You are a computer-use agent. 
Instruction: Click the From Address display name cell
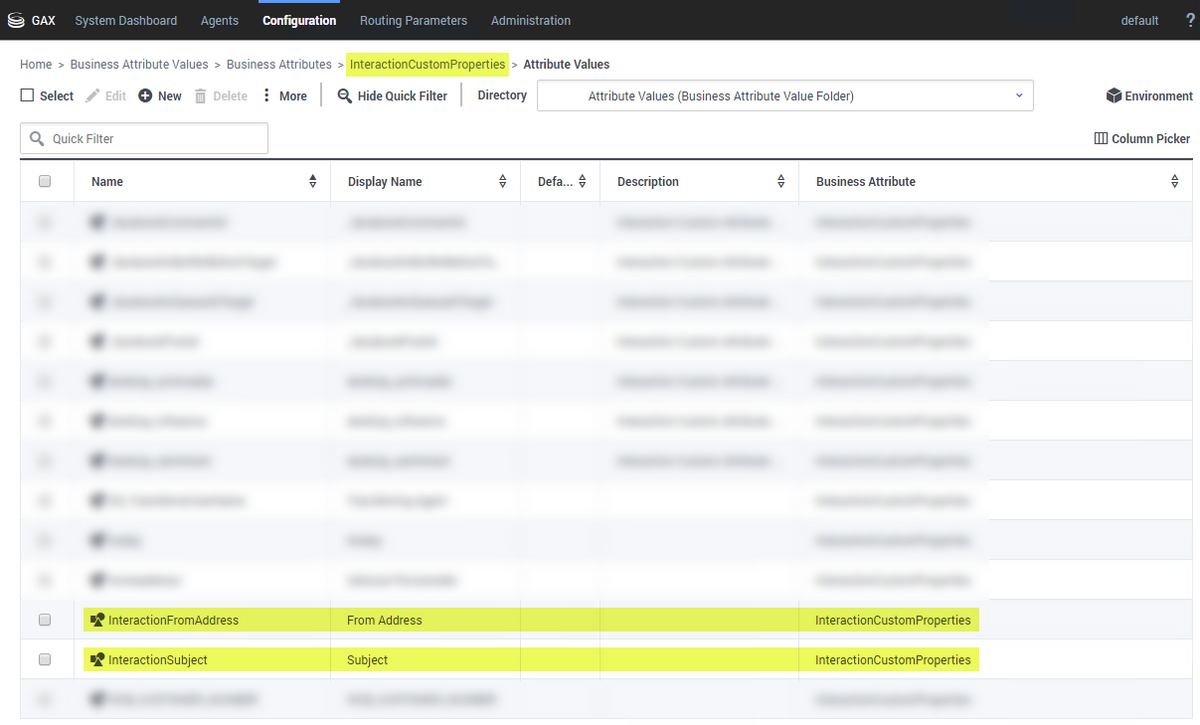point(385,620)
